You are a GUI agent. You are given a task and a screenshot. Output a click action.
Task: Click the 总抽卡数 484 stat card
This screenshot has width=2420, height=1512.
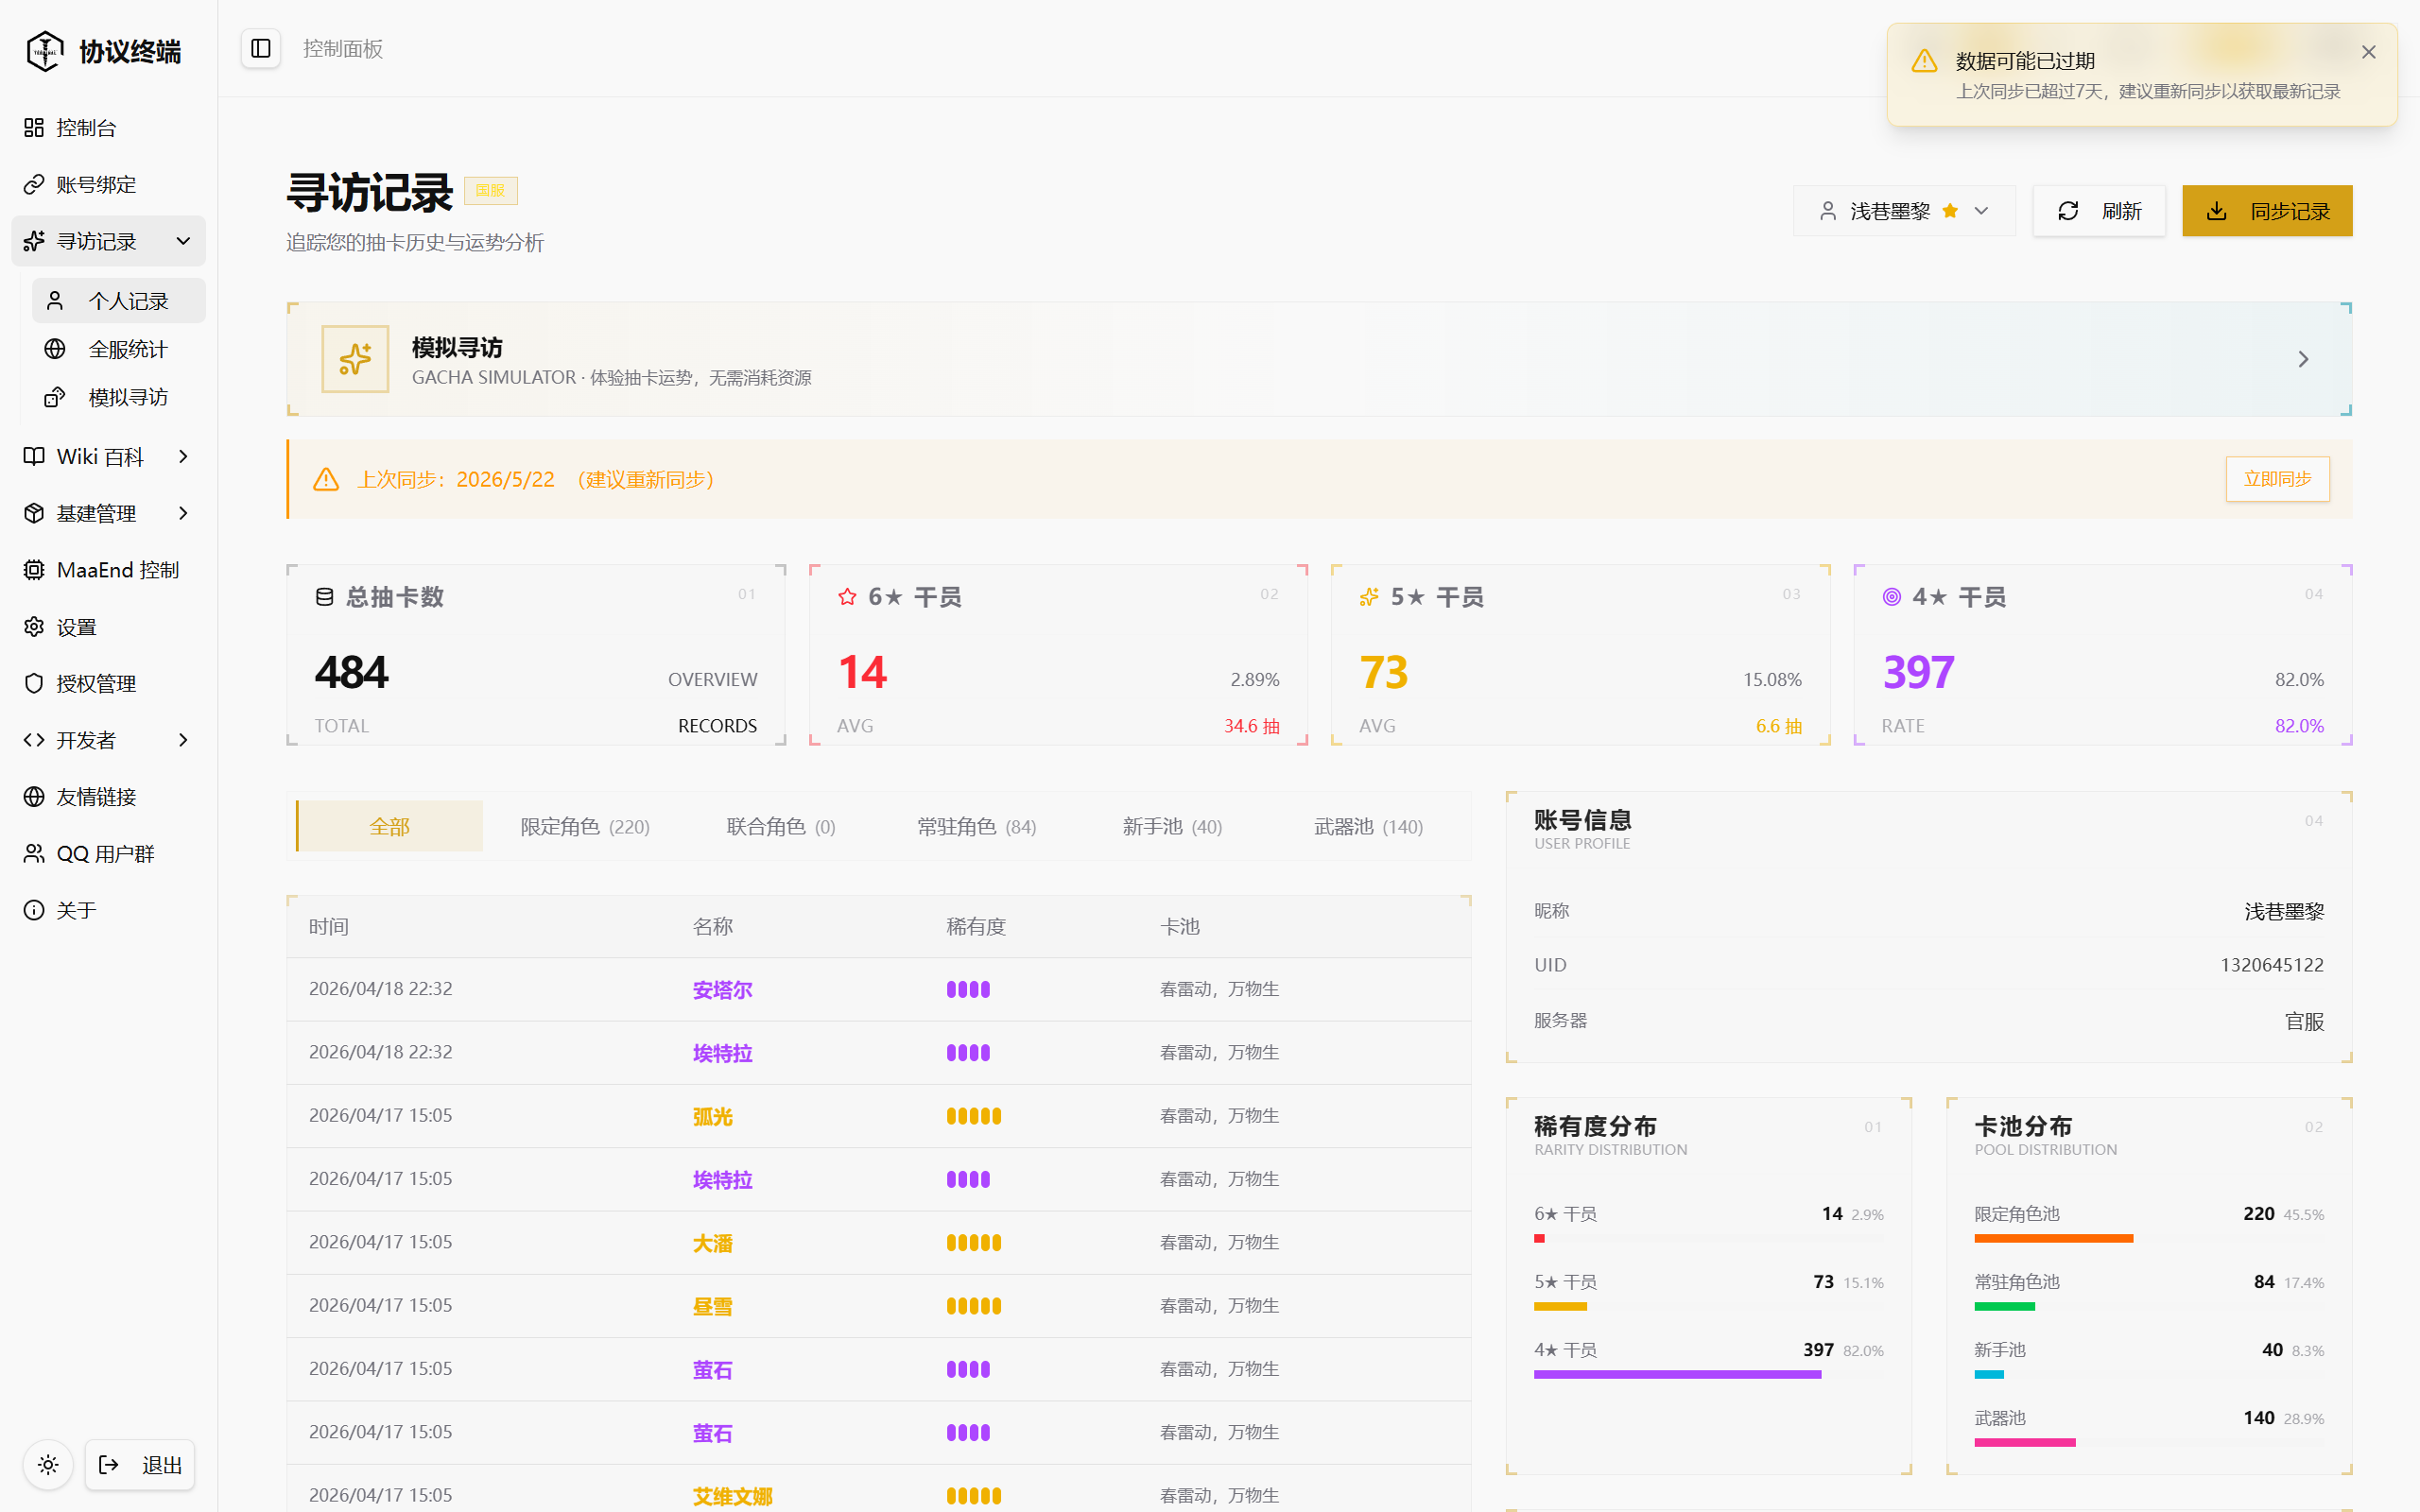536,655
